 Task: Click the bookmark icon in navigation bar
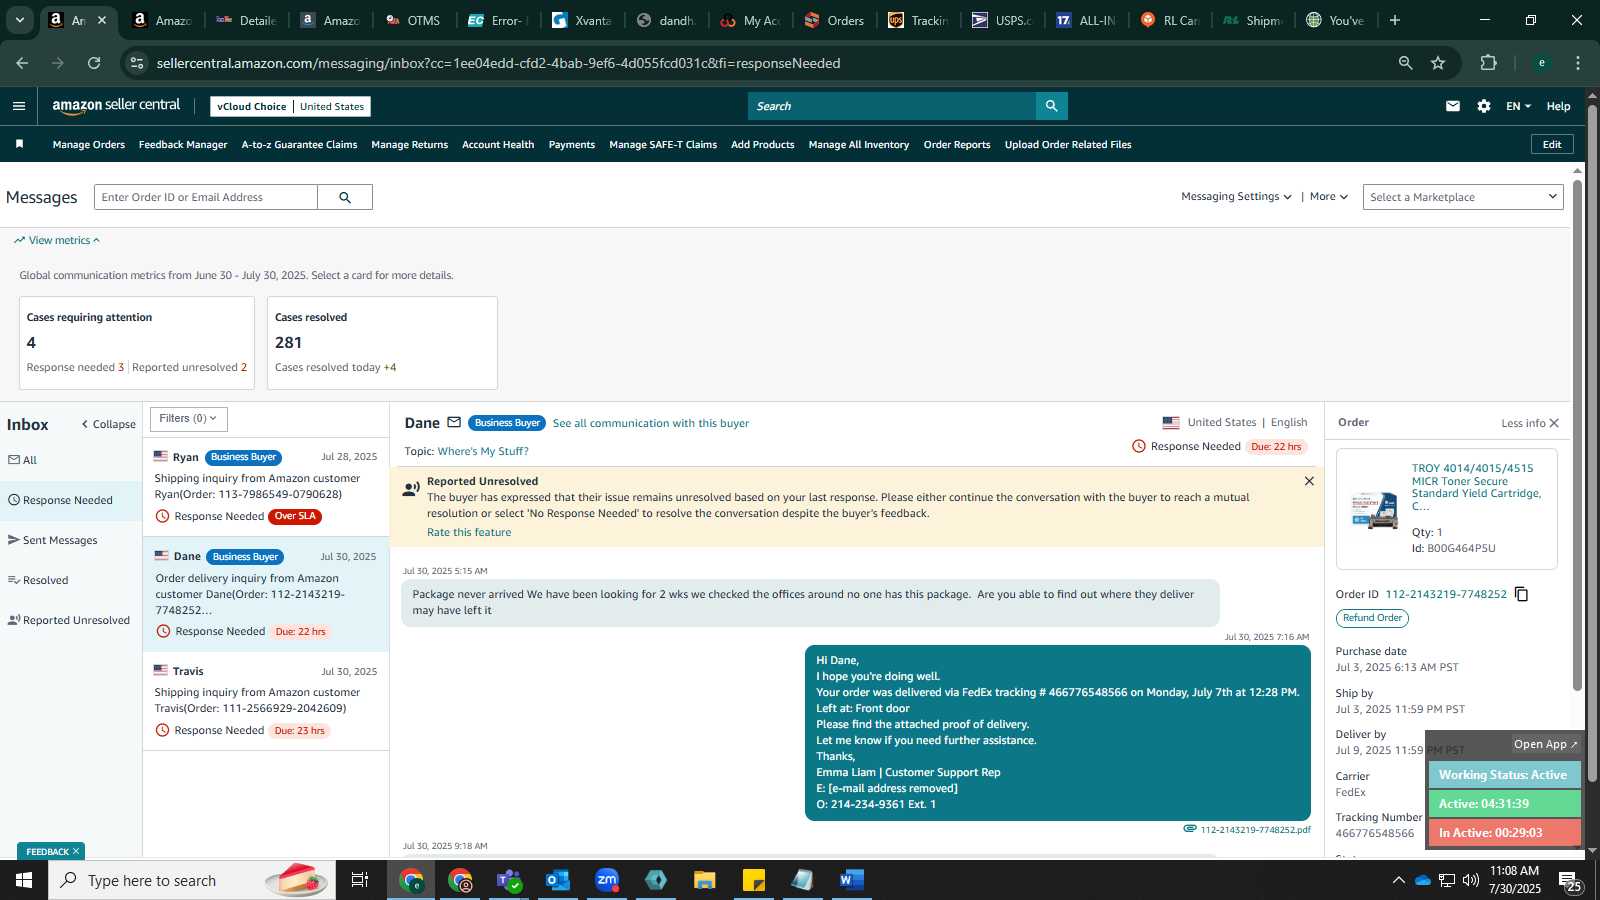click(19, 144)
